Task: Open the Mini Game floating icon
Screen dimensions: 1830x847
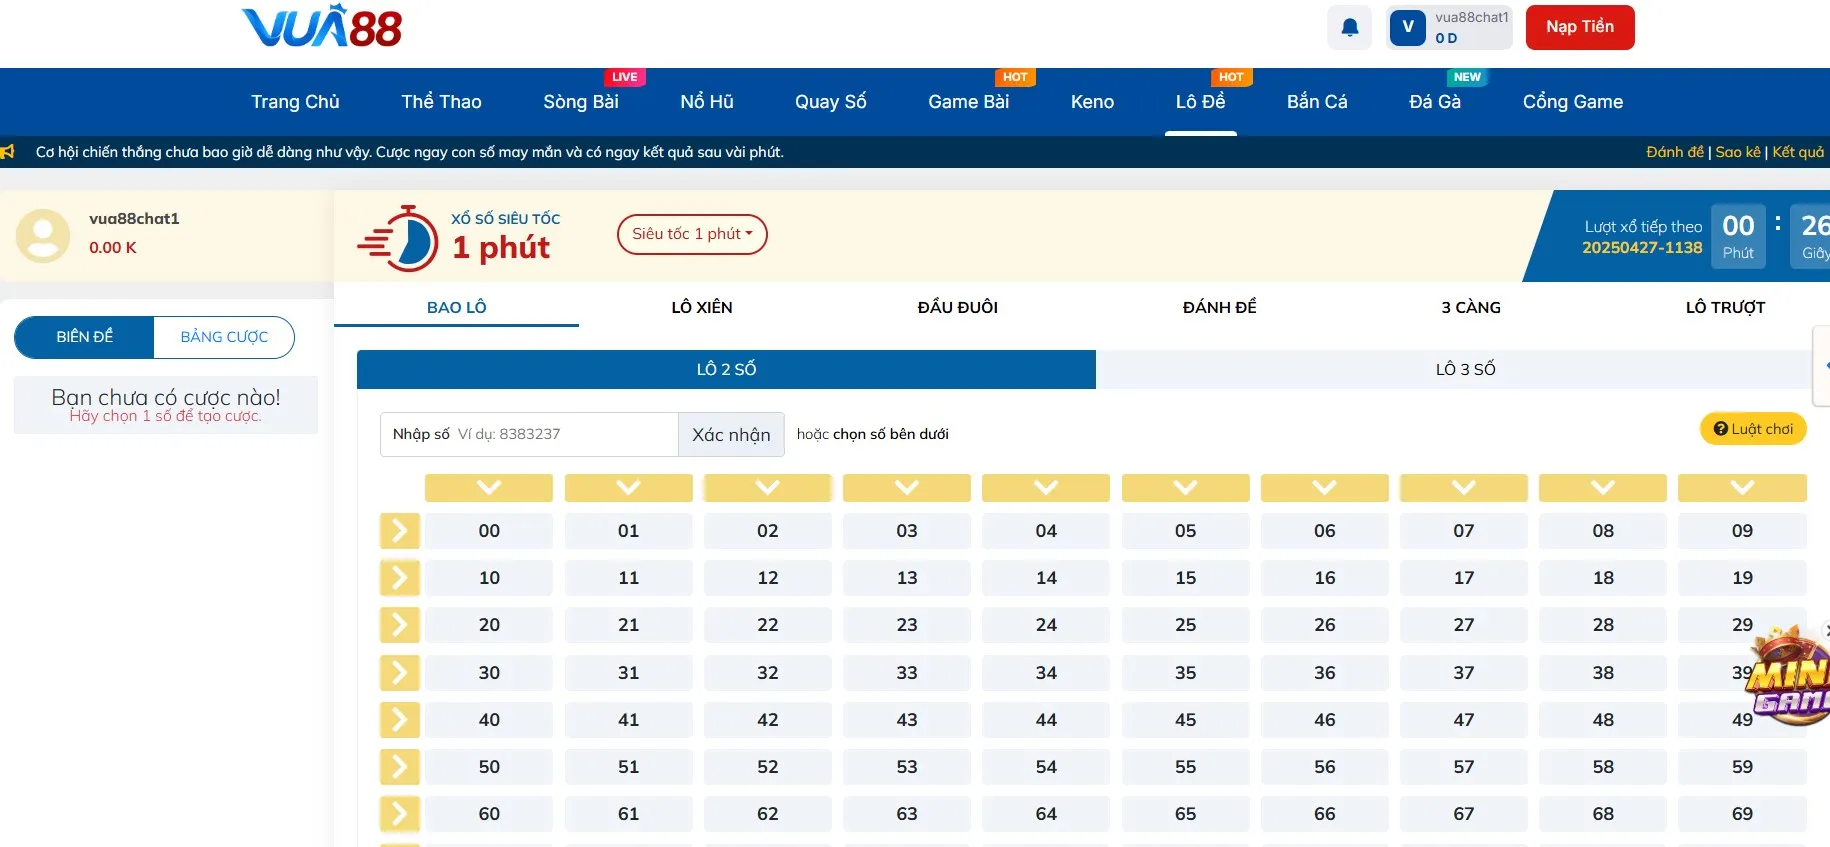Action: click(x=1790, y=676)
